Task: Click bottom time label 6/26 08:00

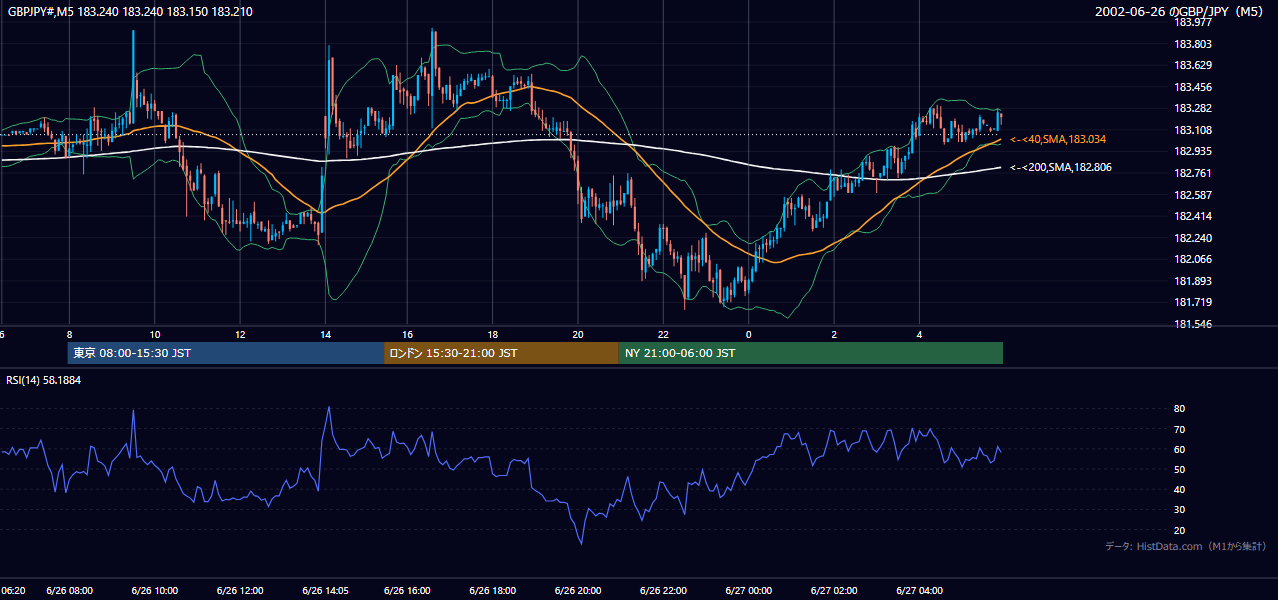Action: pyautogui.click(x=69, y=590)
